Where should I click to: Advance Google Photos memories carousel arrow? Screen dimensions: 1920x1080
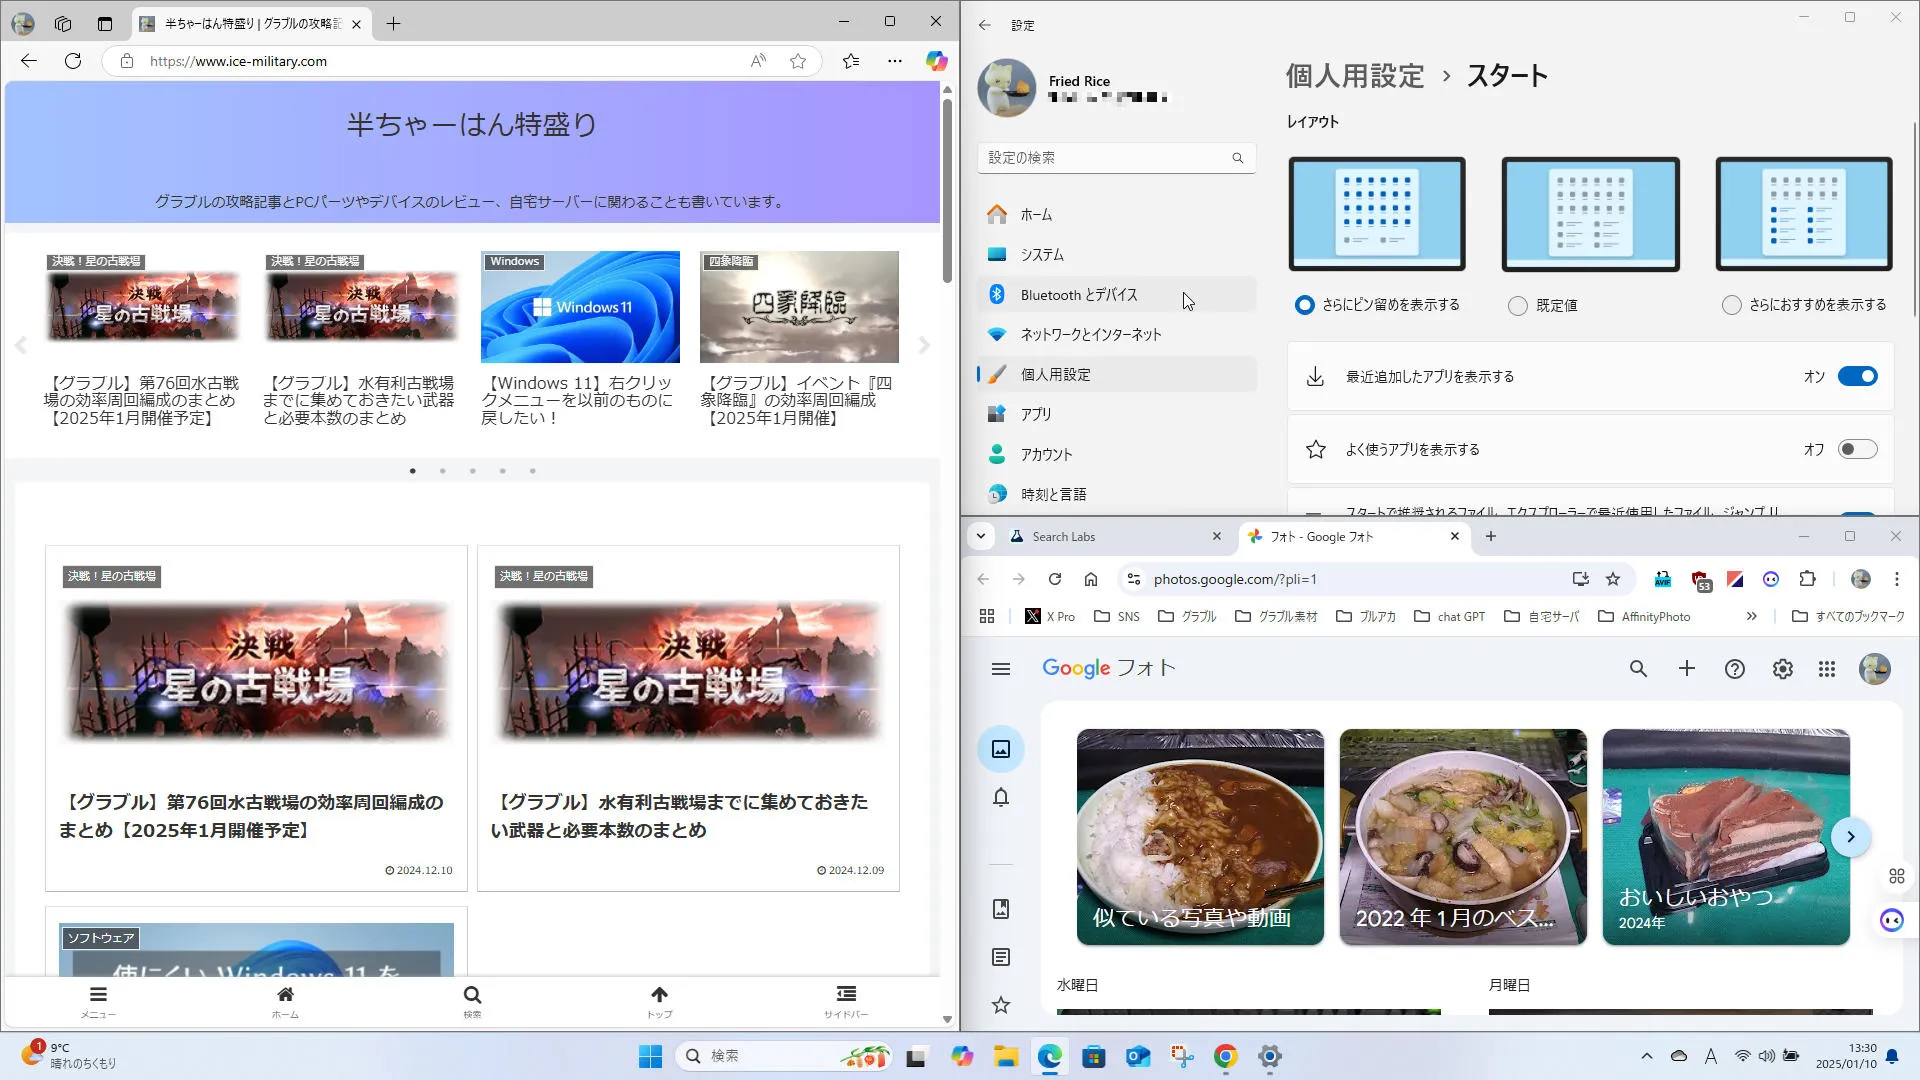[x=1851, y=837]
